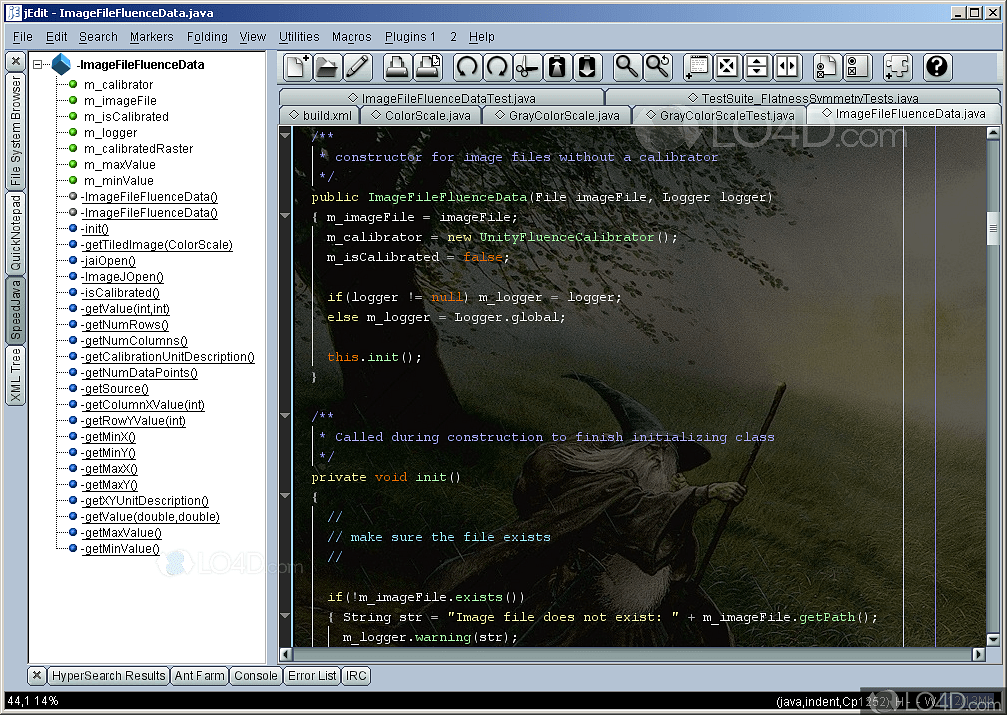The height and width of the screenshot is (715, 1007).
Task: Click the open file folder icon
Action: pyautogui.click(x=327, y=67)
